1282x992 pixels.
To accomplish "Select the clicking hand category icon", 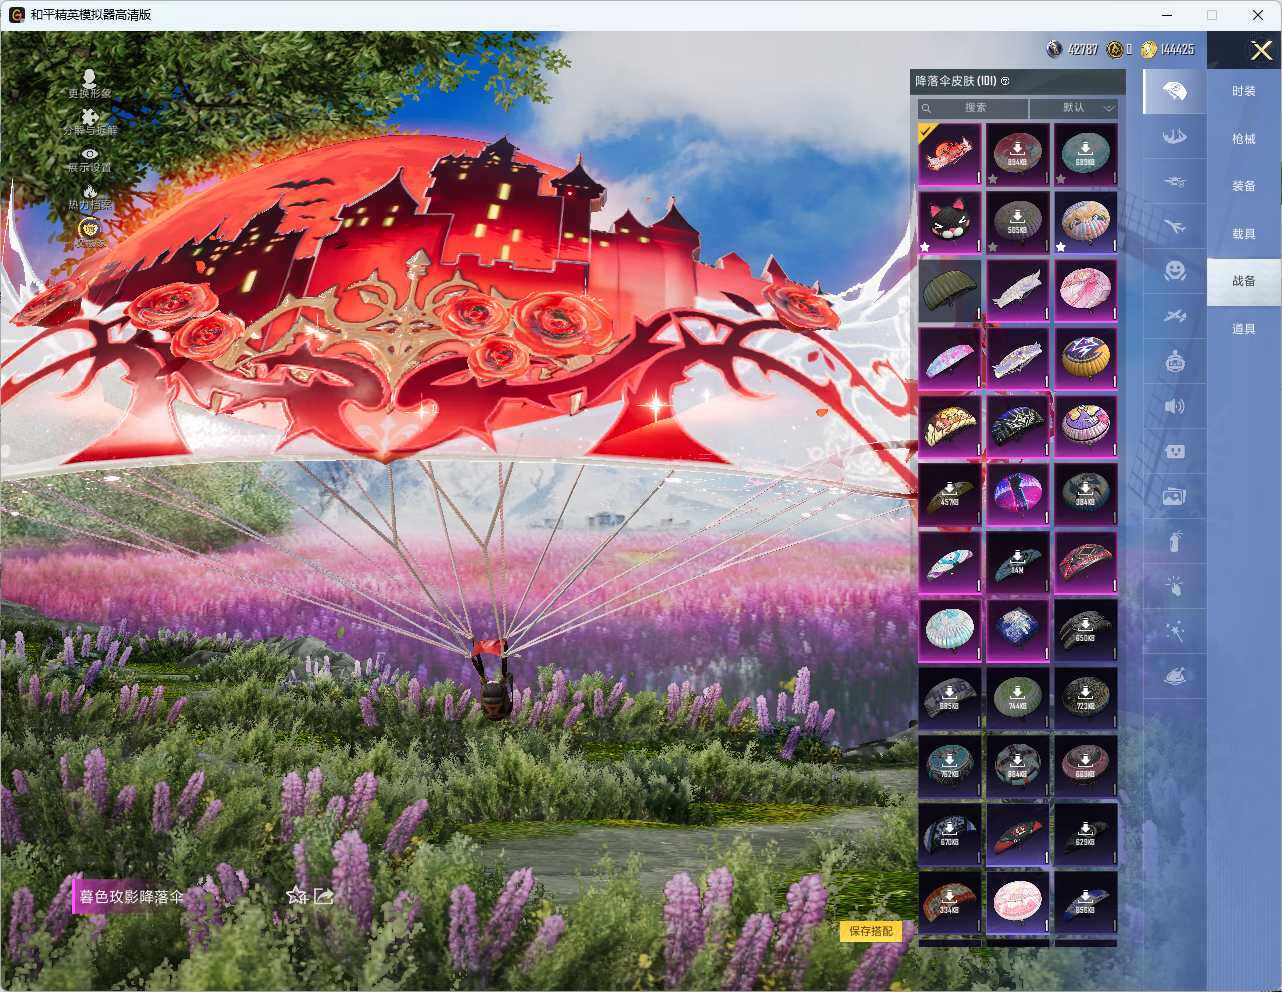I will tap(1175, 586).
